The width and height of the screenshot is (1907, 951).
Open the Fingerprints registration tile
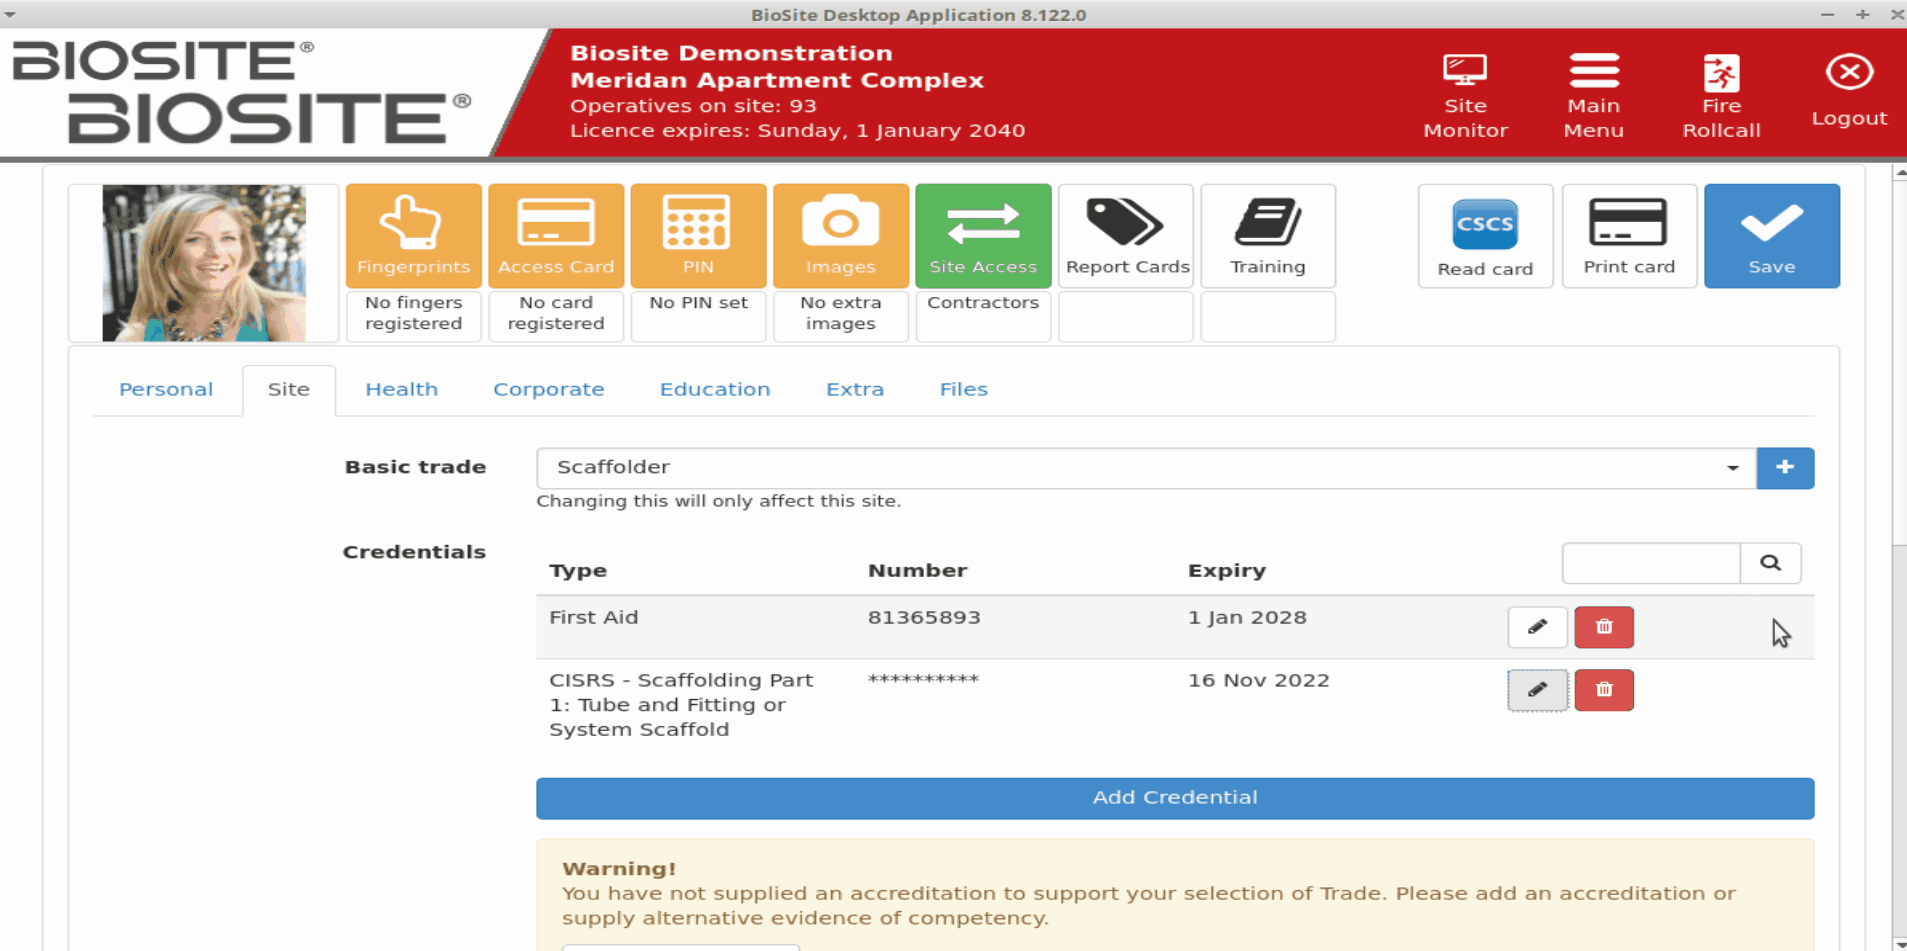(413, 235)
